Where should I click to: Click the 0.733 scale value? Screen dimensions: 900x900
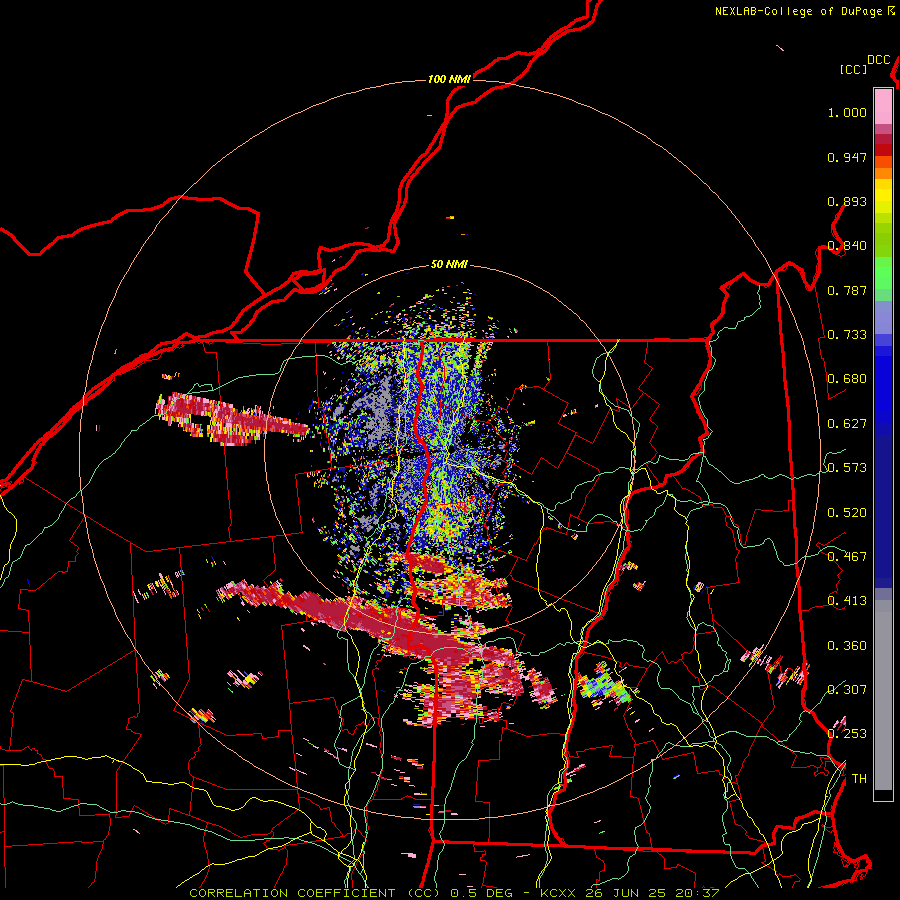click(847, 335)
